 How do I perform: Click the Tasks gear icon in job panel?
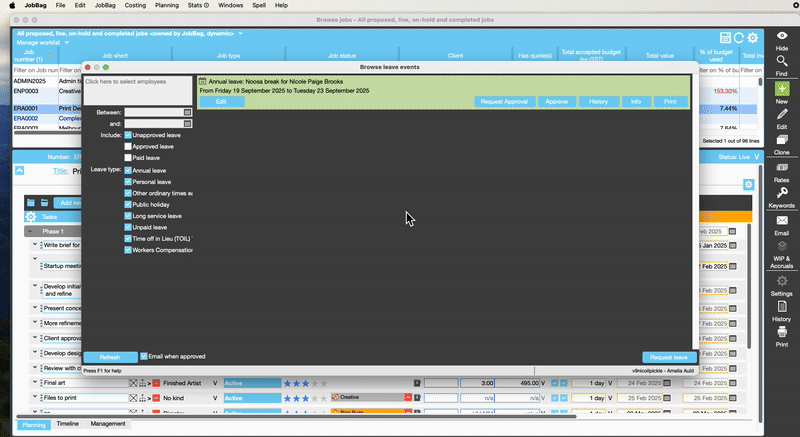click(x=31, y=217)
